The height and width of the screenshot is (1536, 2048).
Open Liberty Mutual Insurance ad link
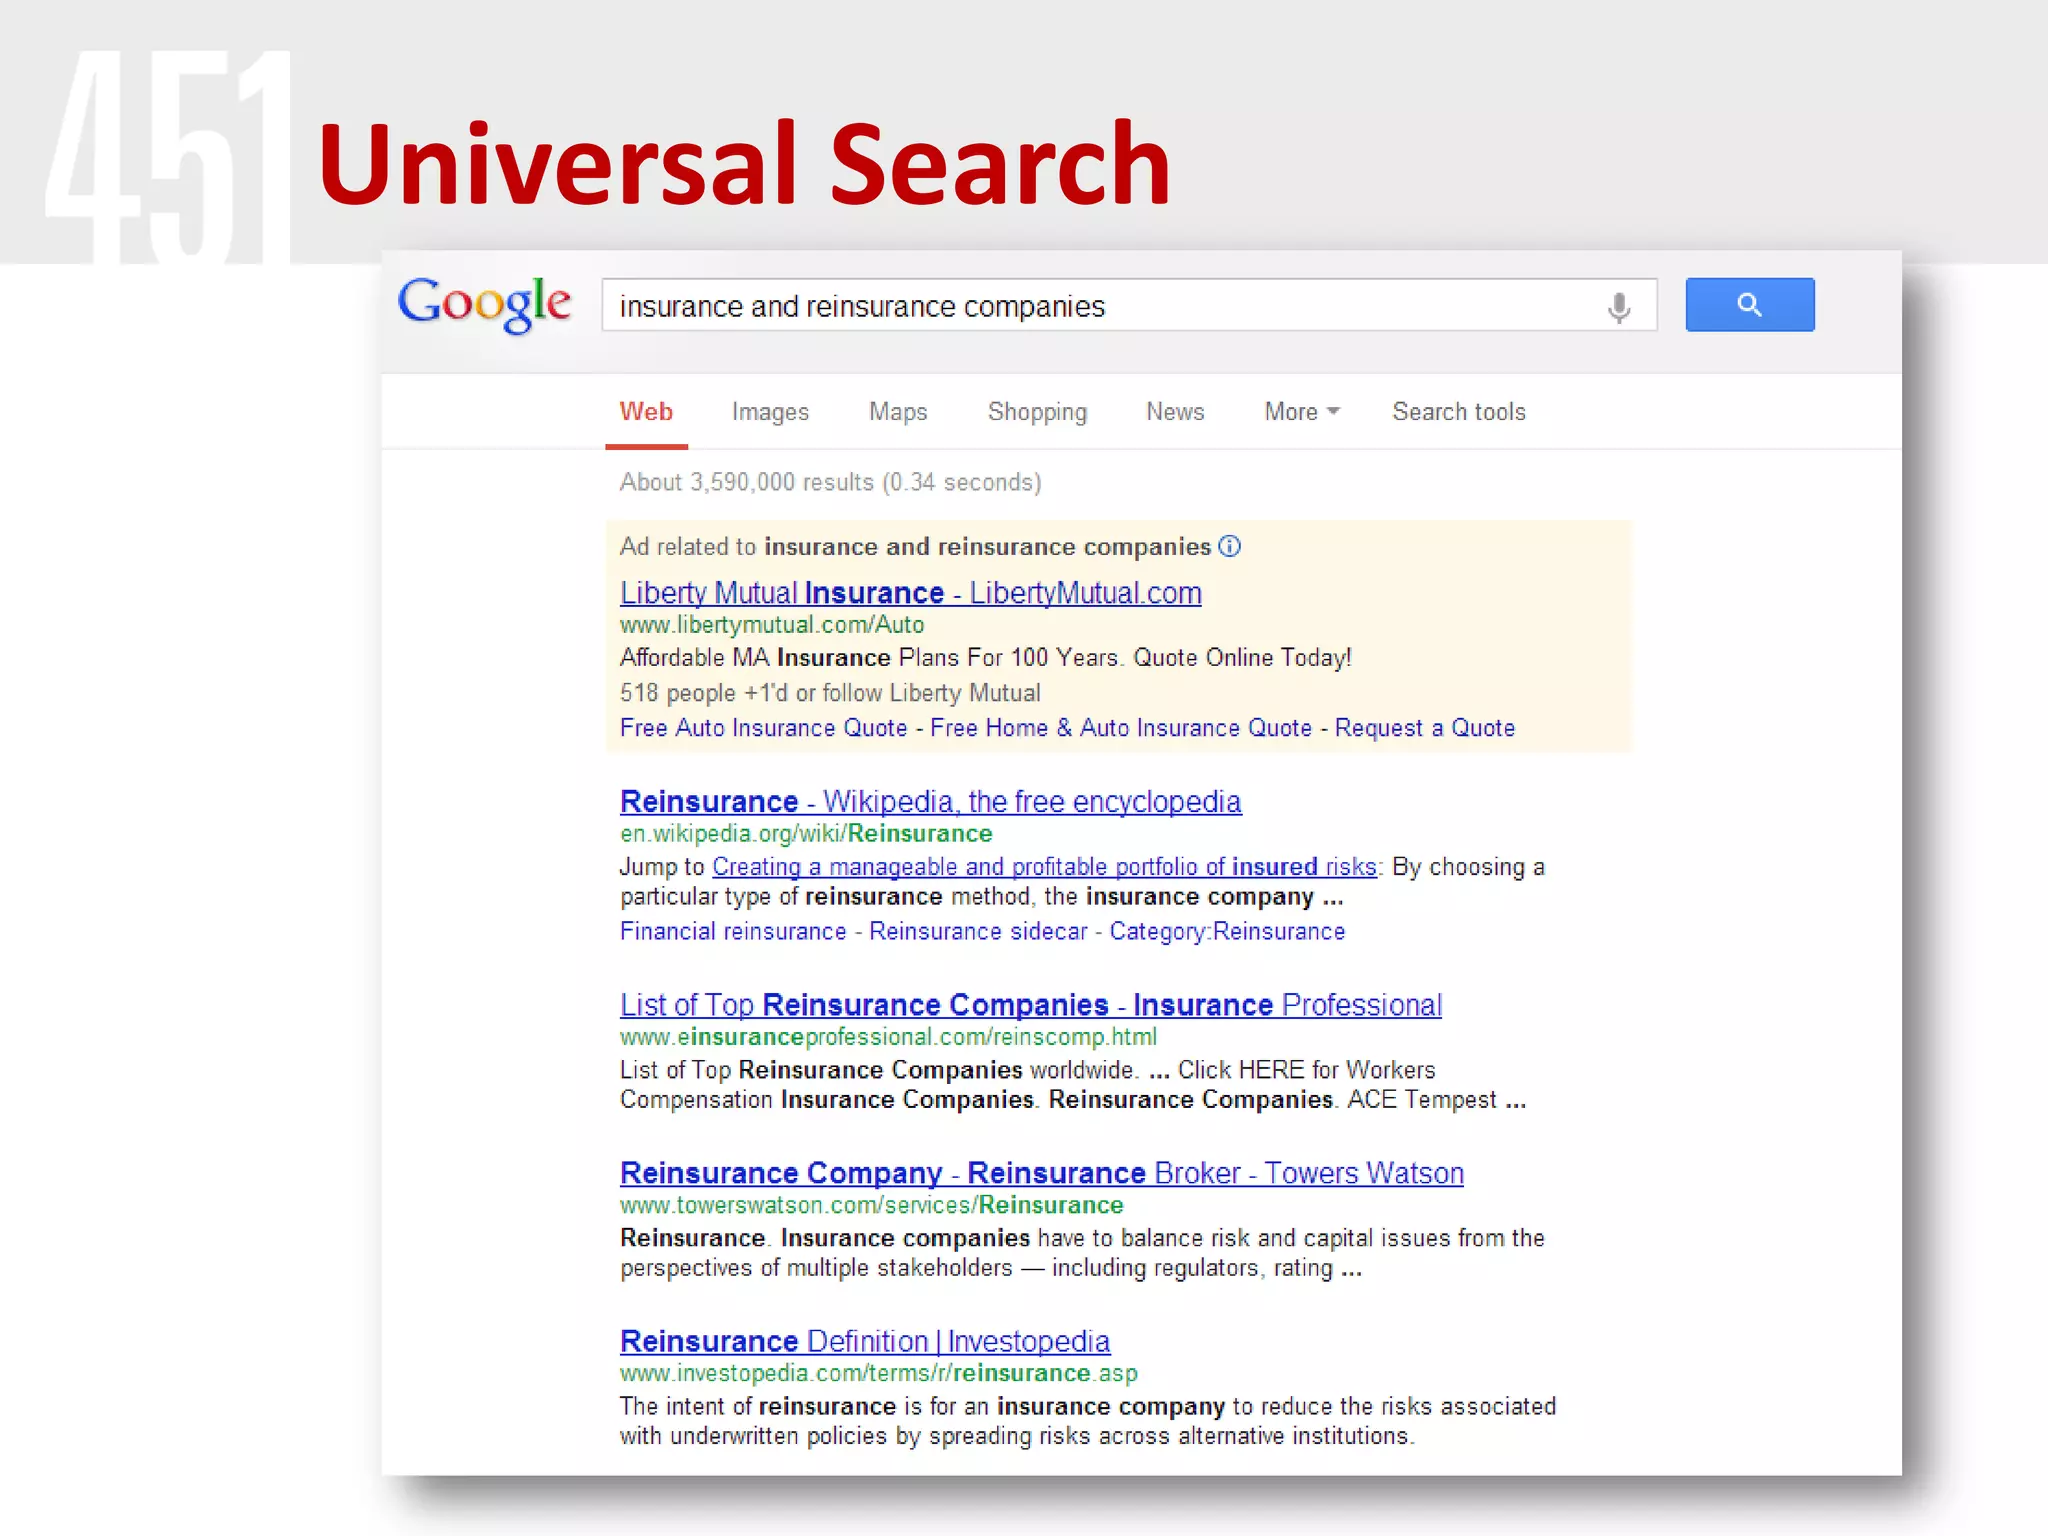pyautogui.click(x=911, y=593)
